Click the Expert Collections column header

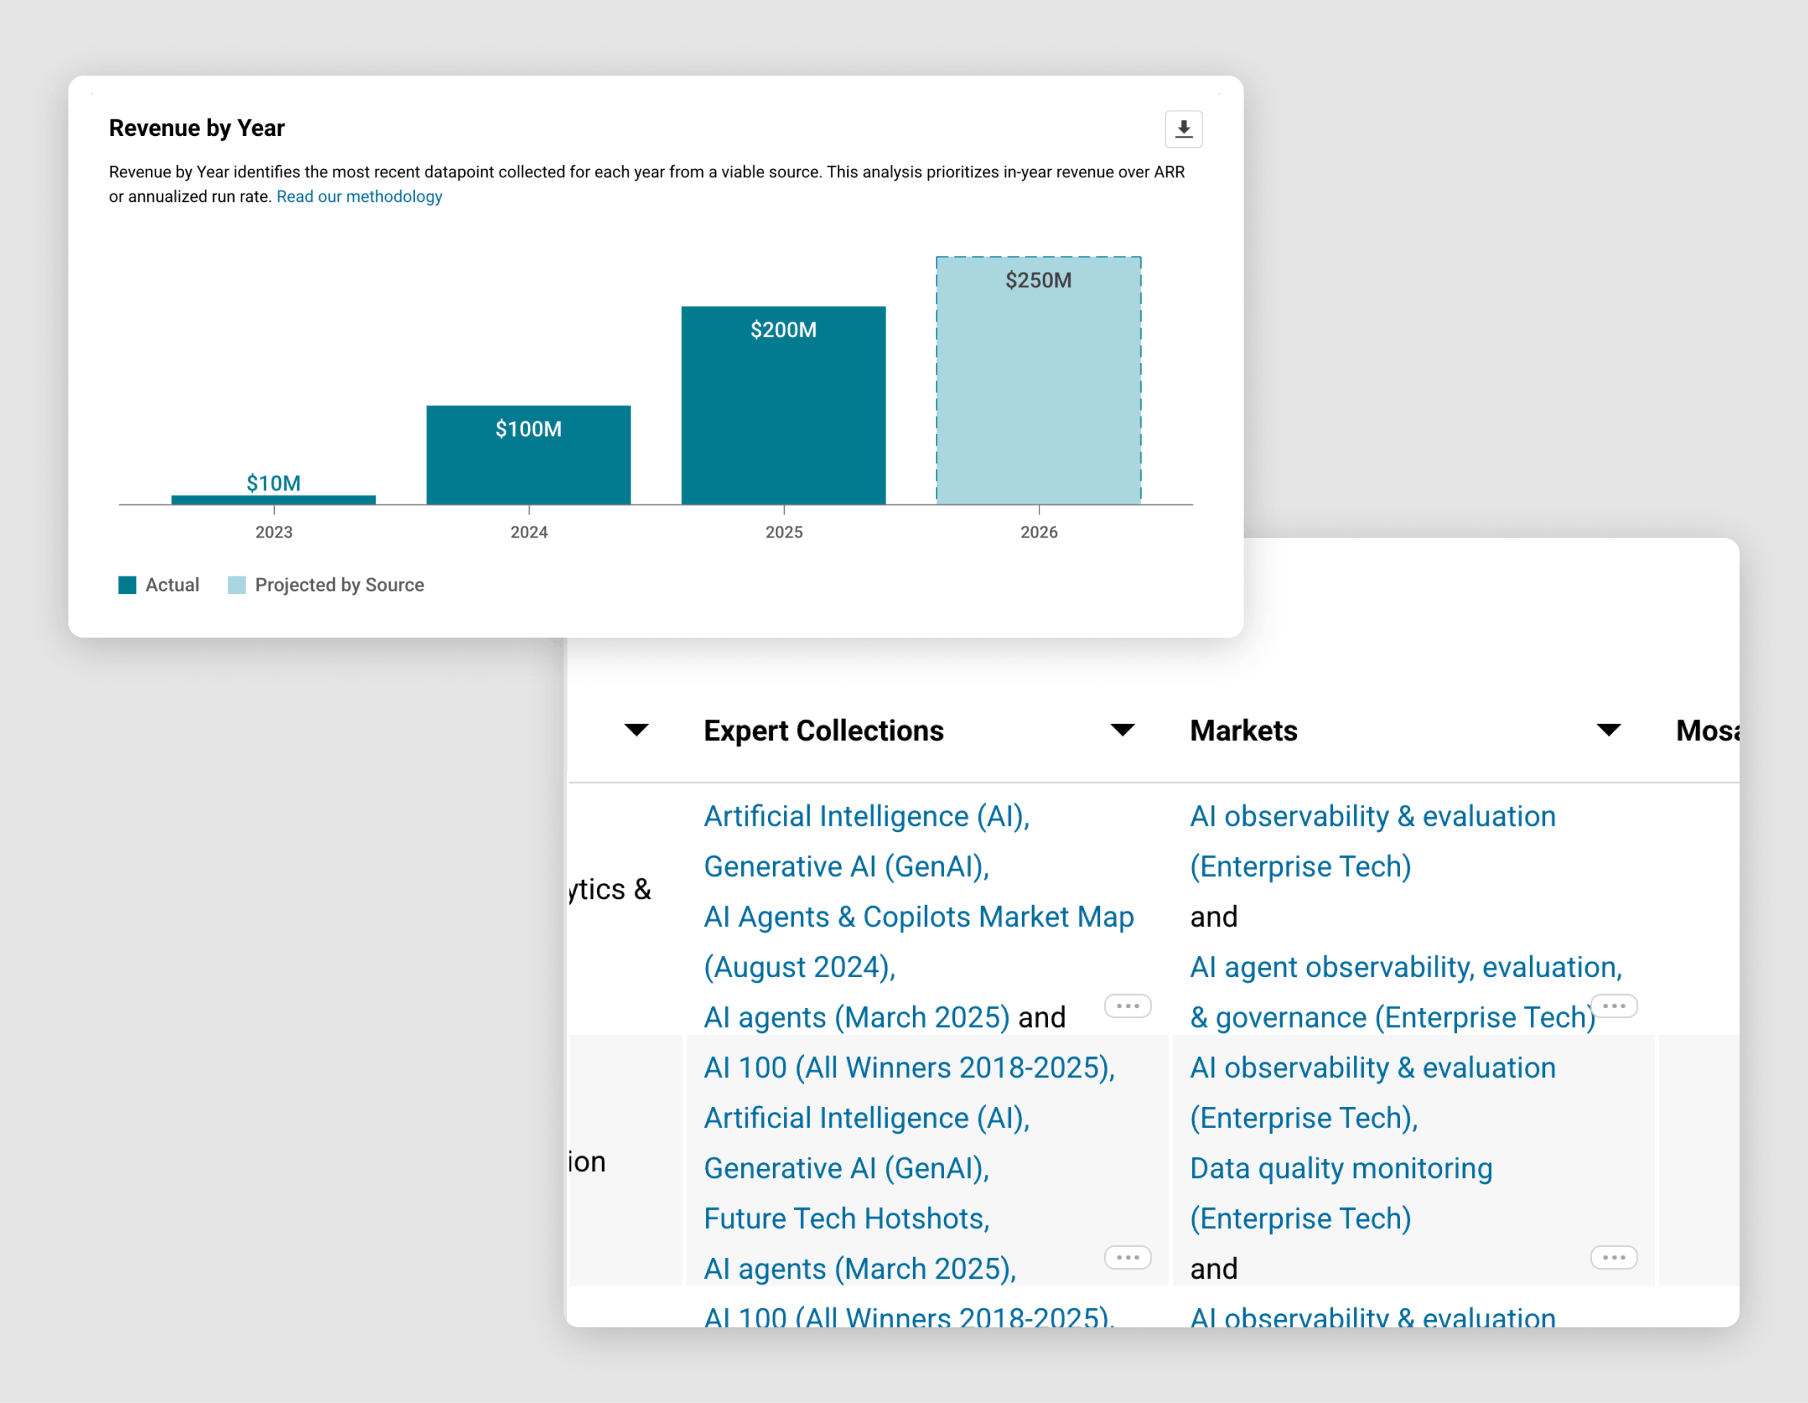tap(824, 731)
